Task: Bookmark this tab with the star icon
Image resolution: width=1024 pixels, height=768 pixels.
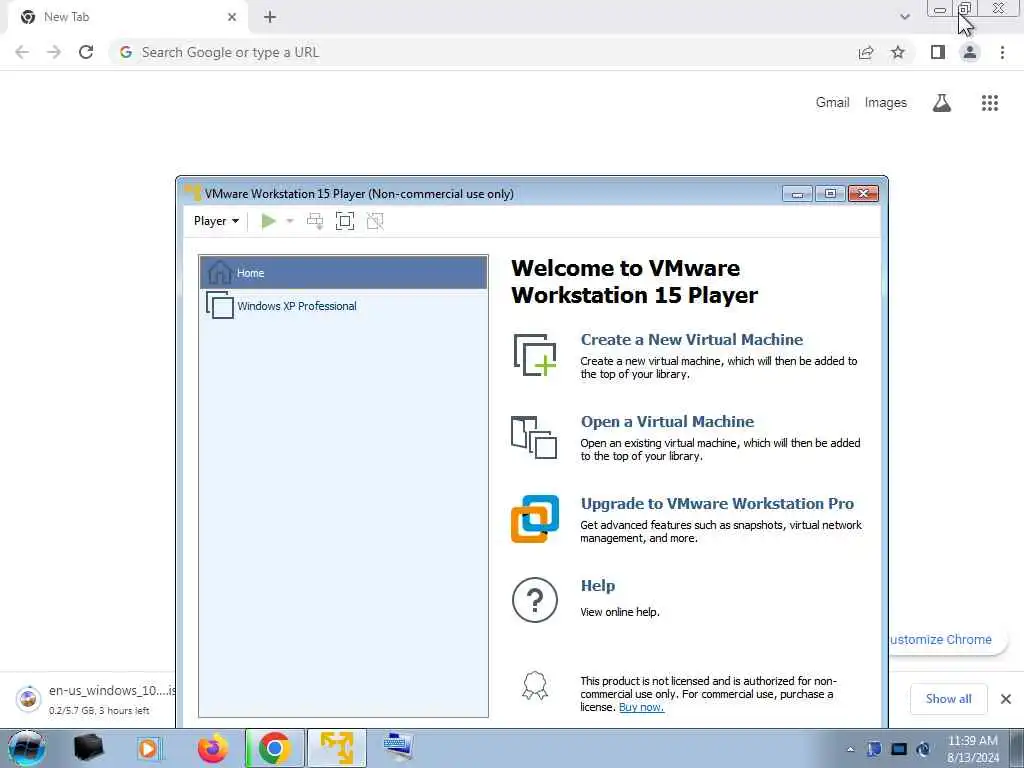Action: (898, 52)
